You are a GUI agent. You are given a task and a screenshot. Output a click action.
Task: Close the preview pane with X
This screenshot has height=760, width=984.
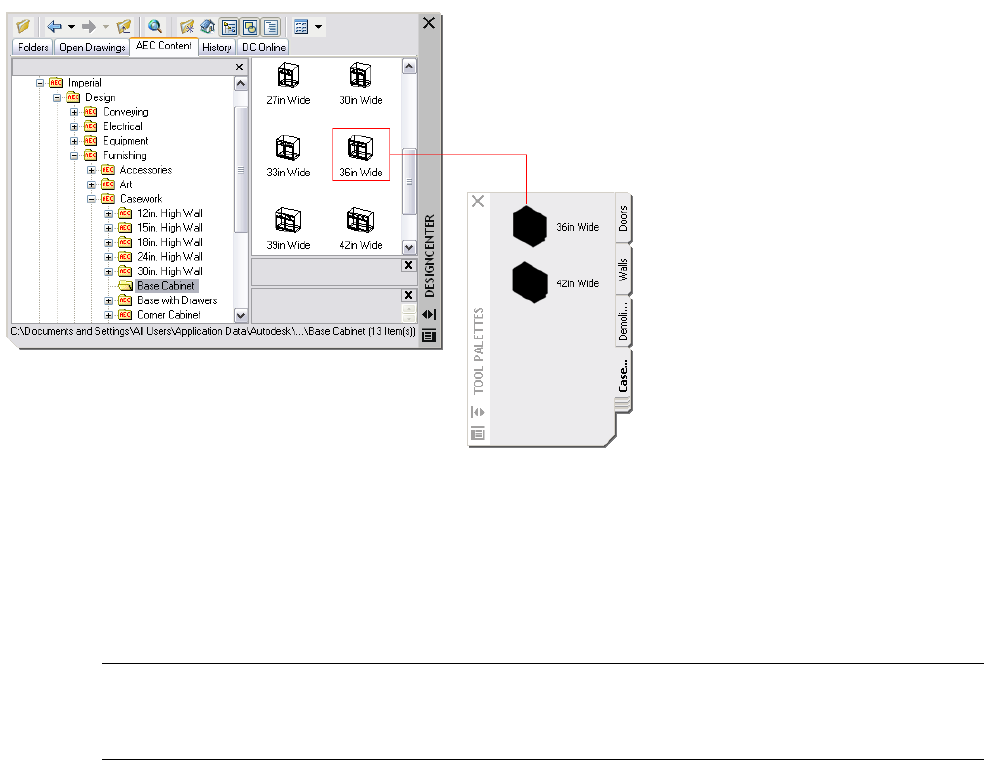click(408, 265)
